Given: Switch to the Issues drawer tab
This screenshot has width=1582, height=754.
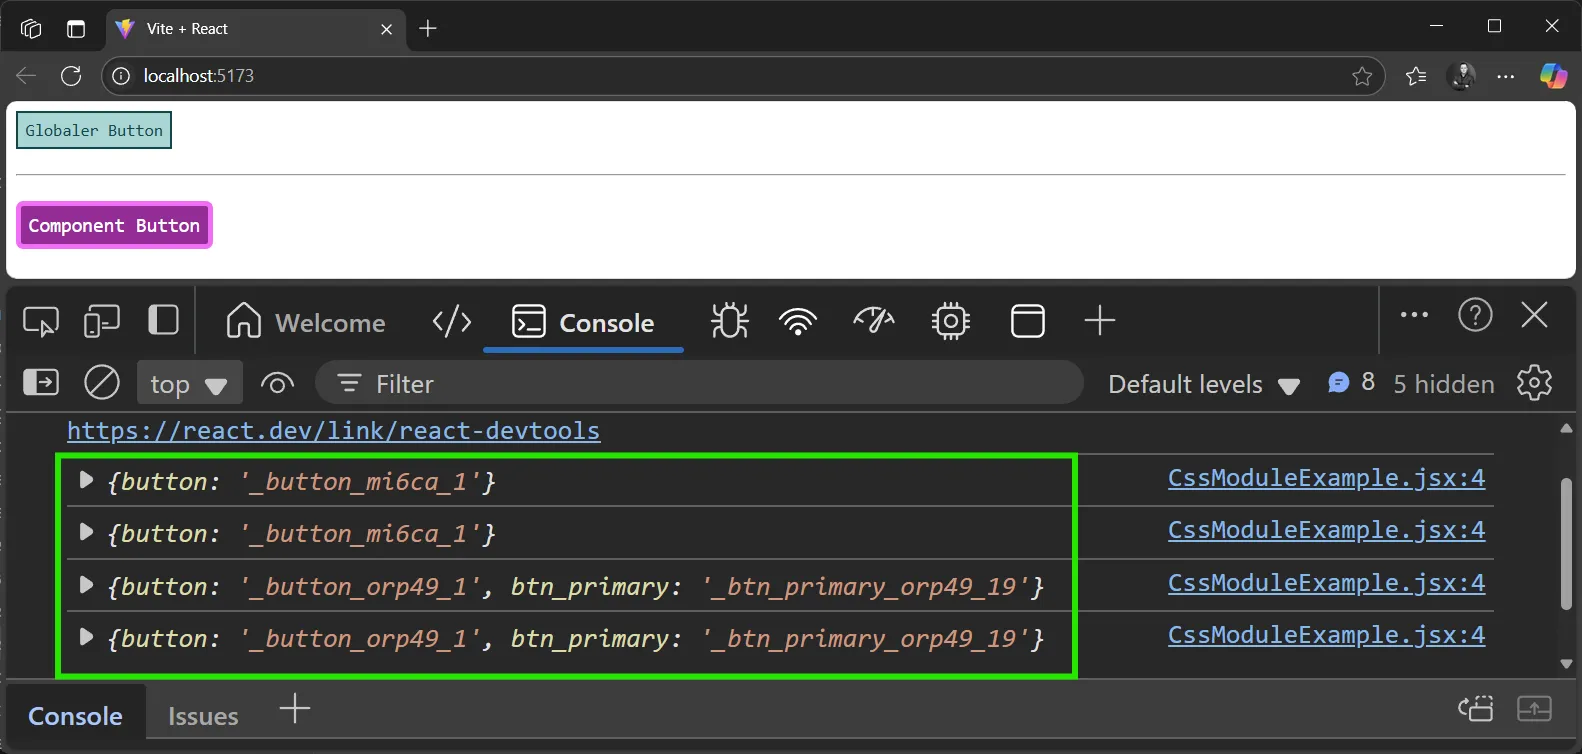Looking at the screenshot, I should [203, 716].
